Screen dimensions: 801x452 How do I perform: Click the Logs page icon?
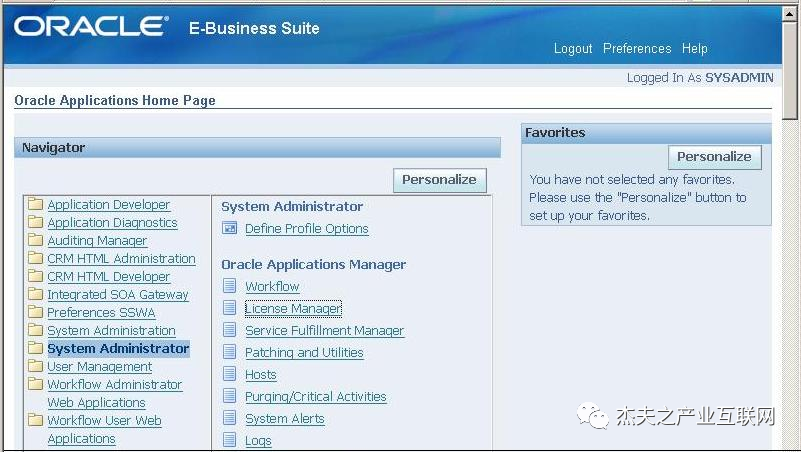230,439
